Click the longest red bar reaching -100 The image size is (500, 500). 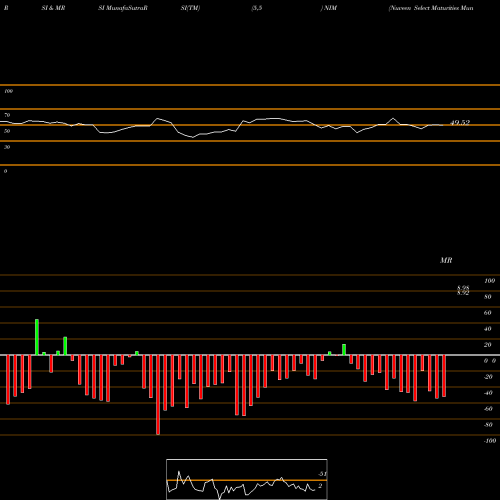tap(158, 395)
